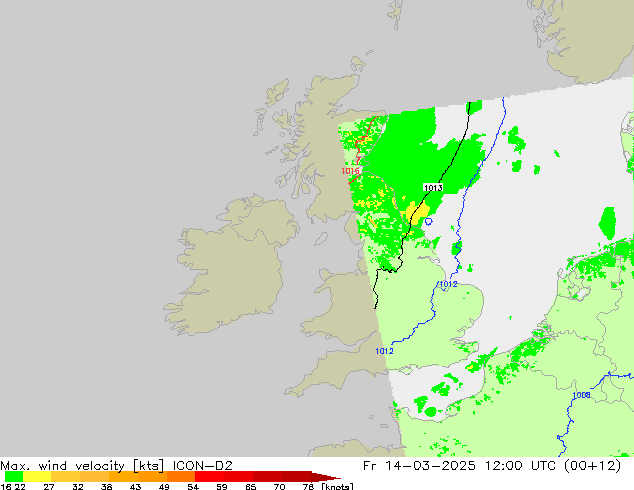The image size is (634, 490).
Task: Select the red 1015 isobar label
Action: click(x=350, y=171)
